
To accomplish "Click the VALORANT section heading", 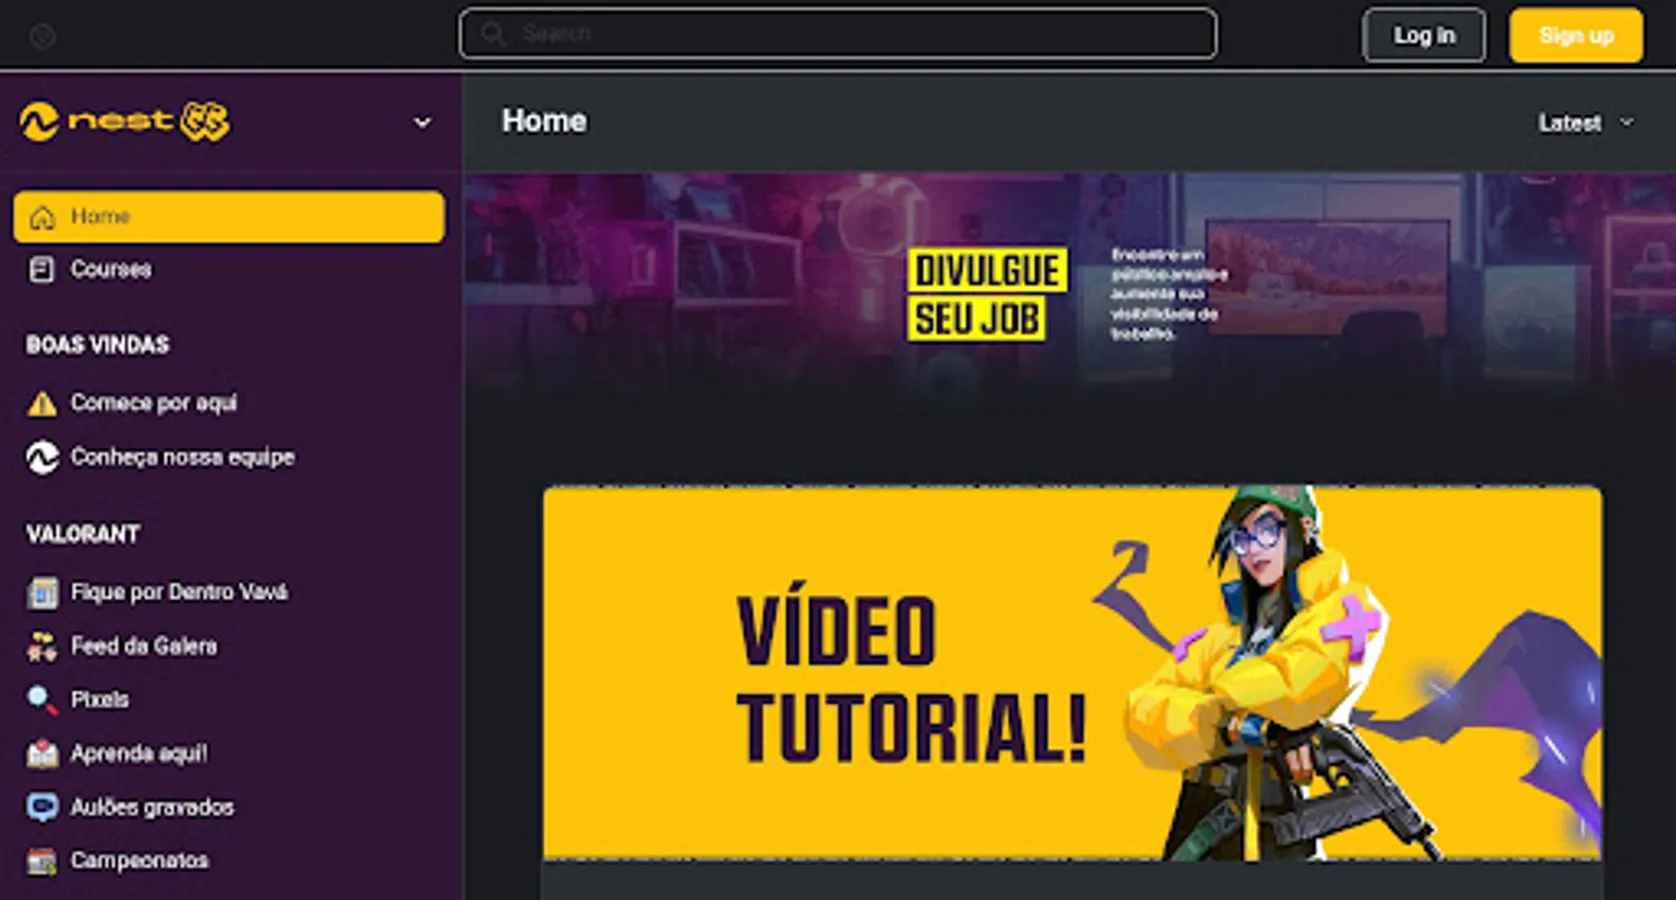I will point(83,534).
